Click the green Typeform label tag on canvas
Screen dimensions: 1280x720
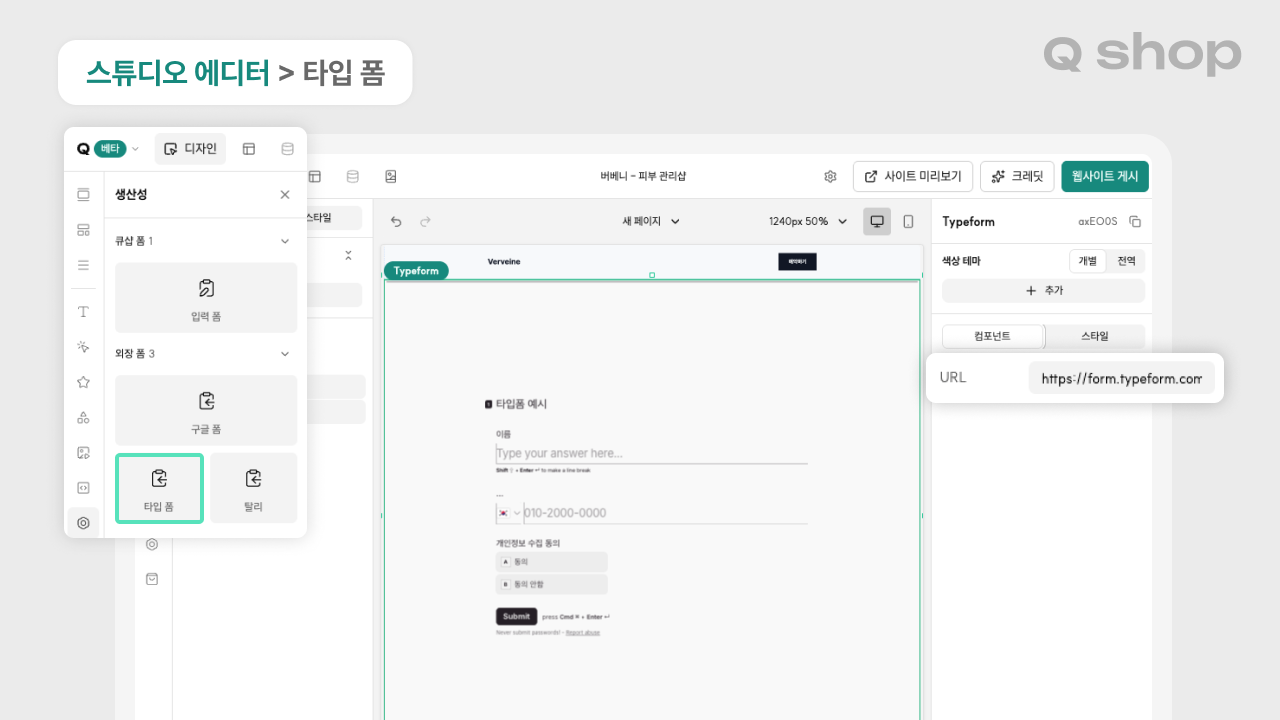tap(416, 270)
